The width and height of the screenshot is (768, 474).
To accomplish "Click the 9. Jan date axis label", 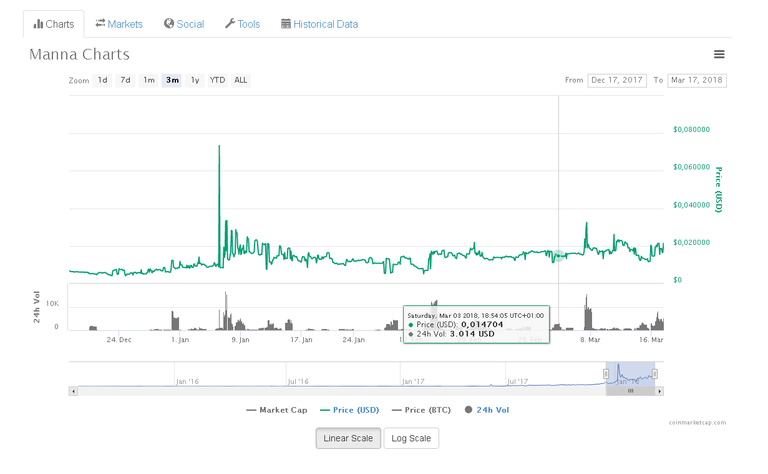I will point(240,339).
